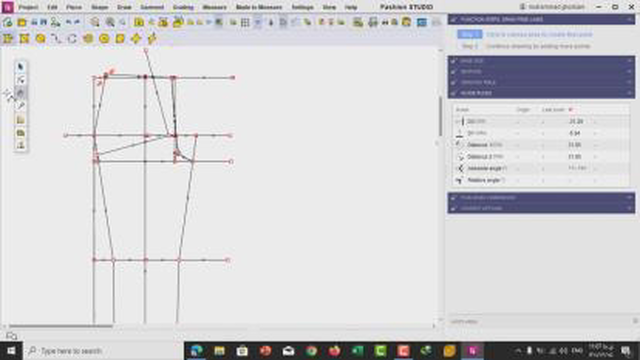Screen dimensions: 640x360
Task: Collapse the RULER RULES panel header
Action: click(x=541, y=93)
